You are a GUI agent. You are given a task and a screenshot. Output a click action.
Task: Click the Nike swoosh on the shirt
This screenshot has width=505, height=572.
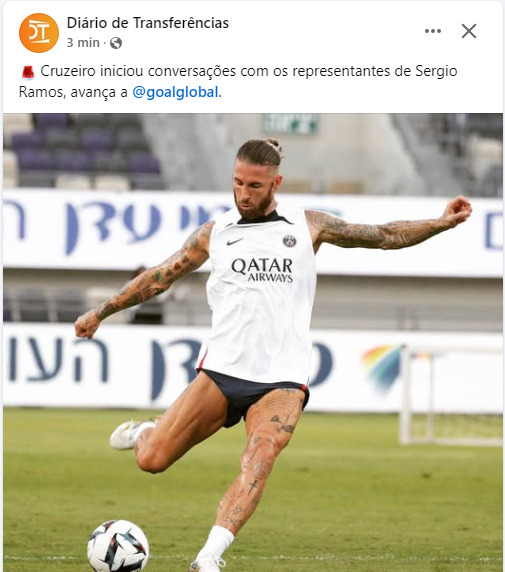[234, 241]
